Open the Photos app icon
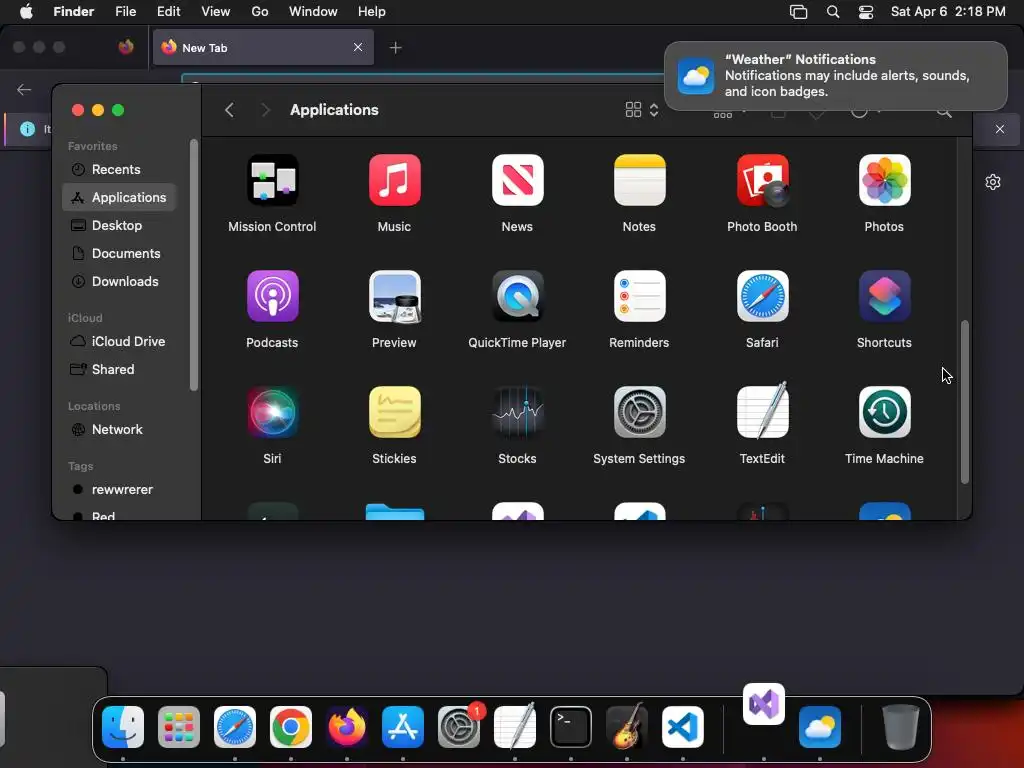This screenshot has width=1024, height=768. tap(884, 180)
